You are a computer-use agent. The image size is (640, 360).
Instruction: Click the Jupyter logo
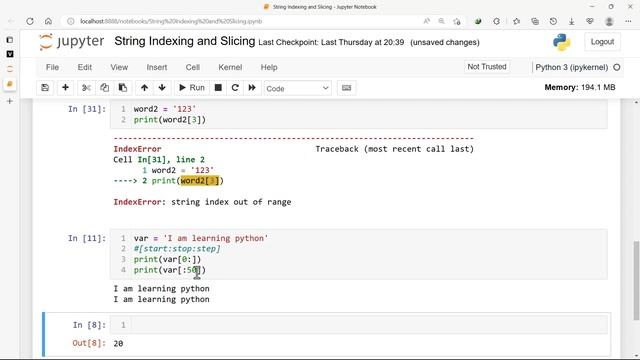71,42
